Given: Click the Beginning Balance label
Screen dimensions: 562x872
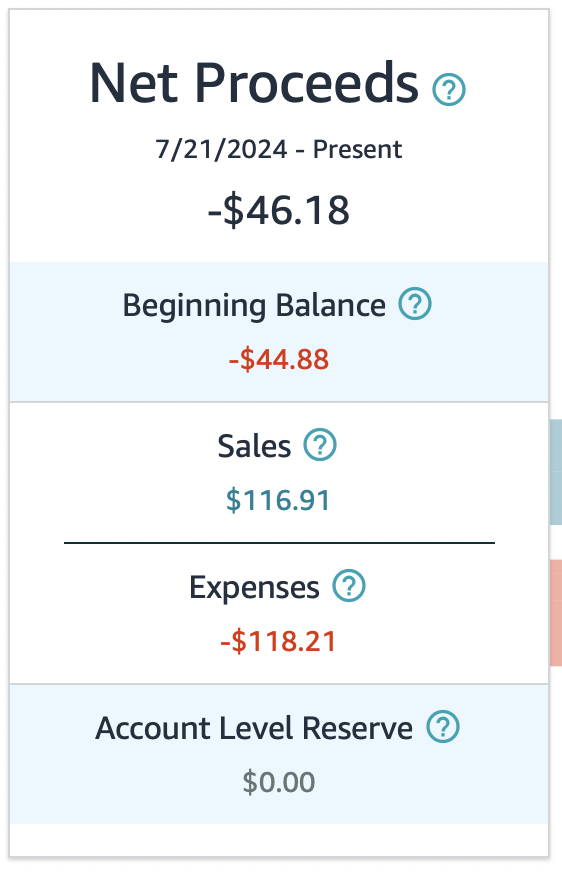Looking at the screenshot, I should coord(254,305).
